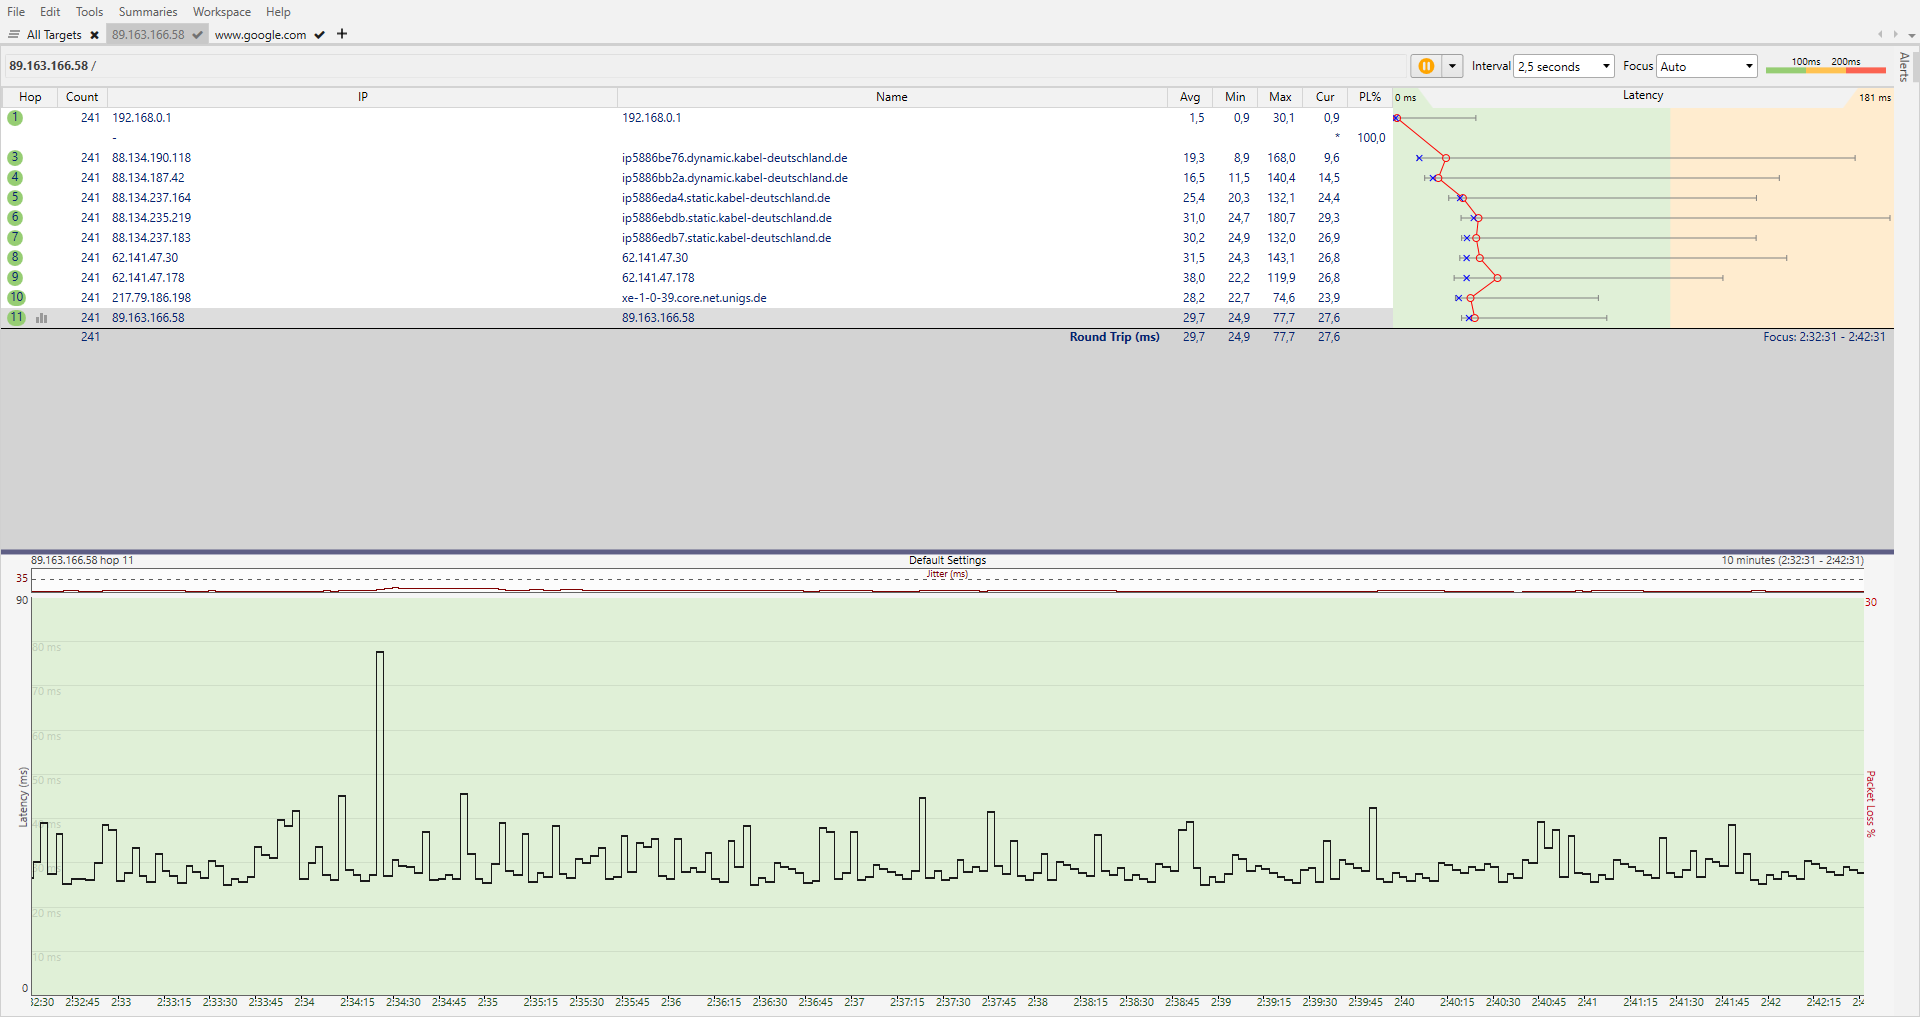Click the green hop 10 circle icon

point(16,298)
